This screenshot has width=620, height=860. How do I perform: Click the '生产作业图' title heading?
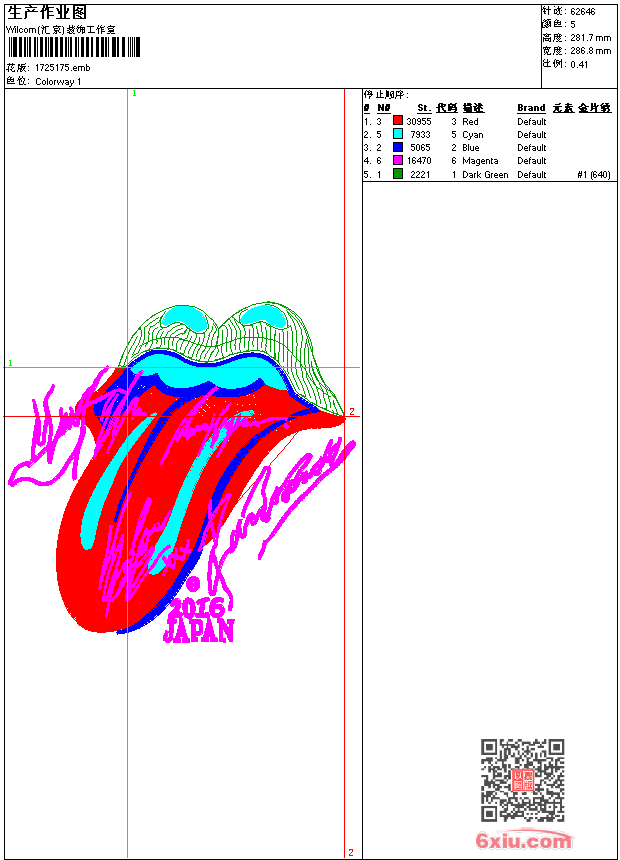point(47,13)
